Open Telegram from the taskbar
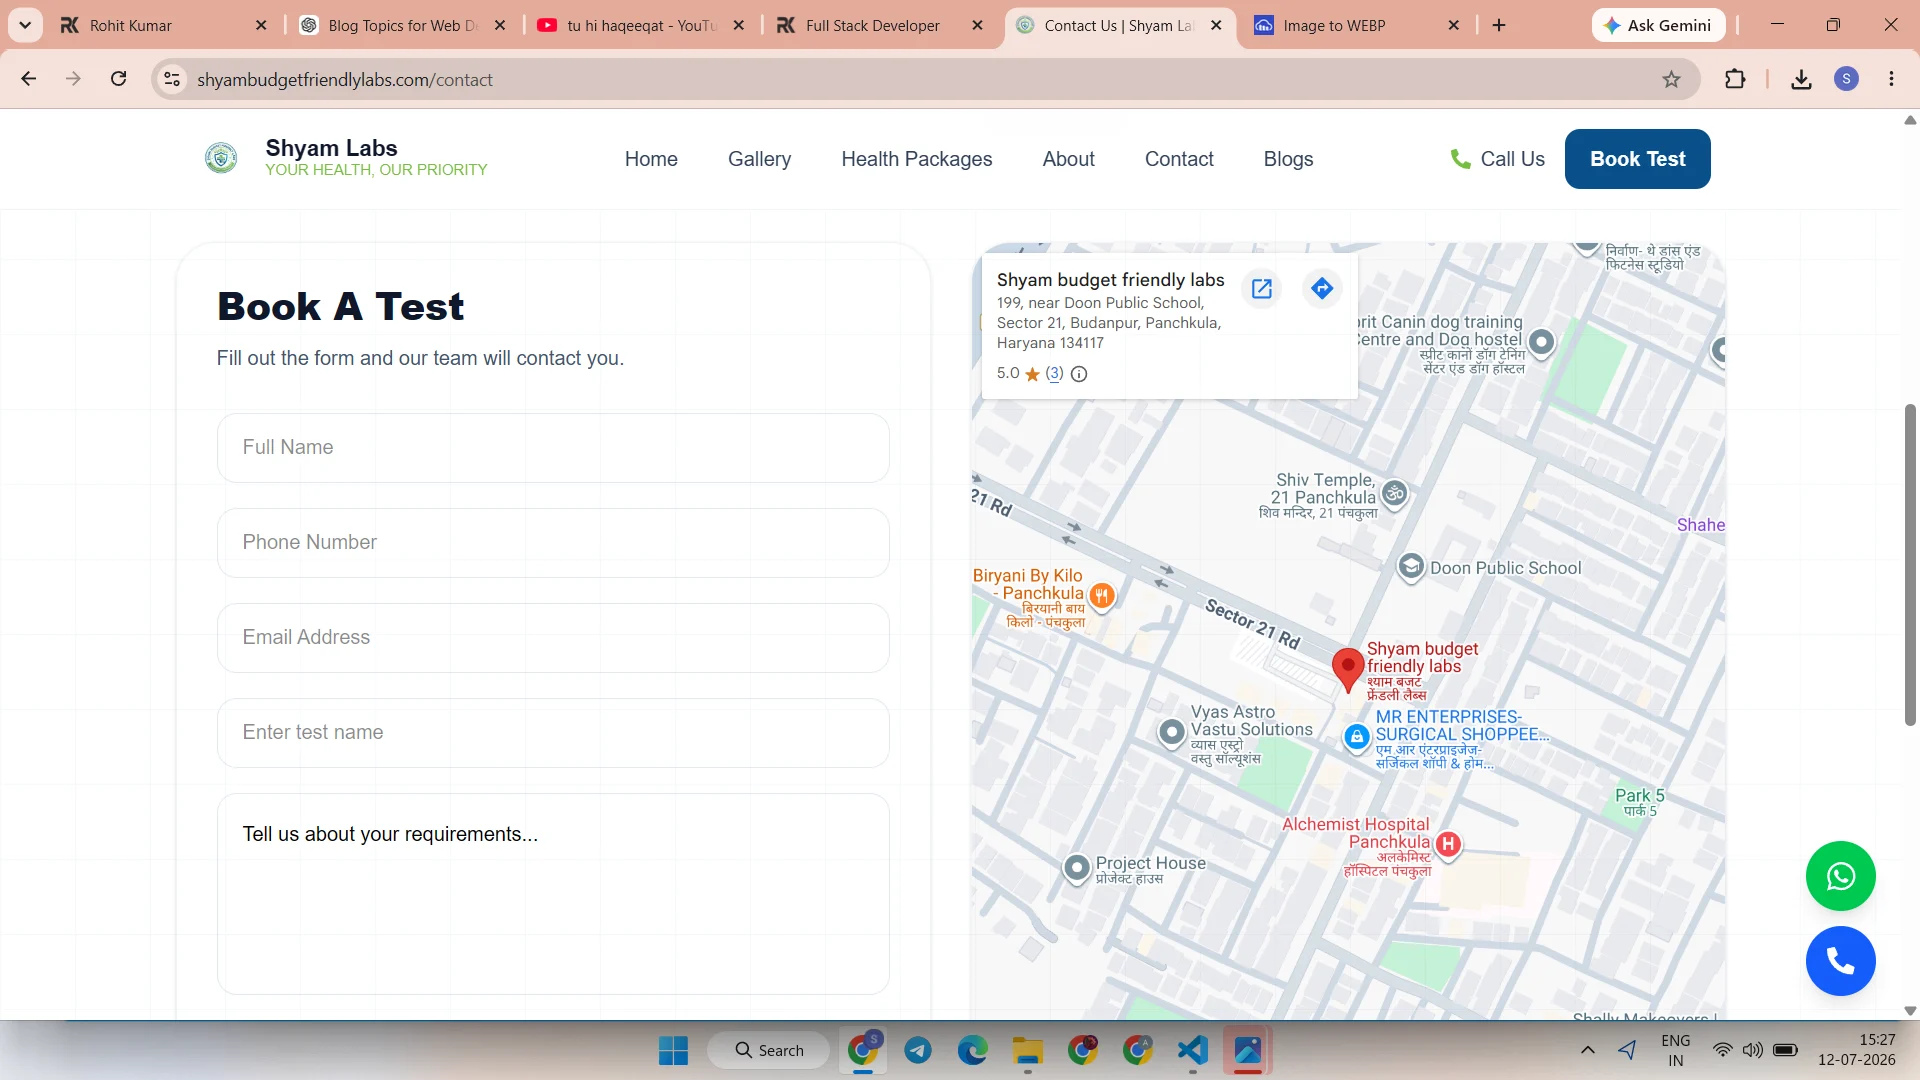The width and height of the screenshot is (1920, 1080). tap(918, 1050)
